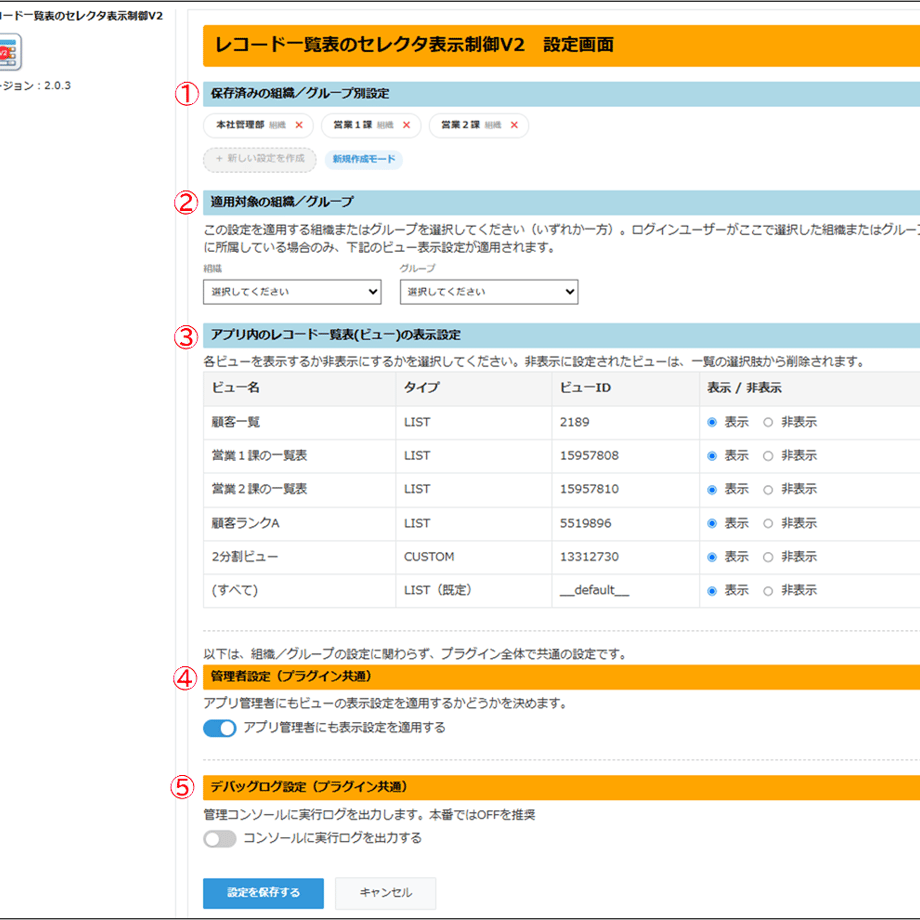The height and width of the screenshot is (920, 920).
Task: Remove the 本社管理部 saved setting
Action: pyautogui.click(x=299, y=125)
